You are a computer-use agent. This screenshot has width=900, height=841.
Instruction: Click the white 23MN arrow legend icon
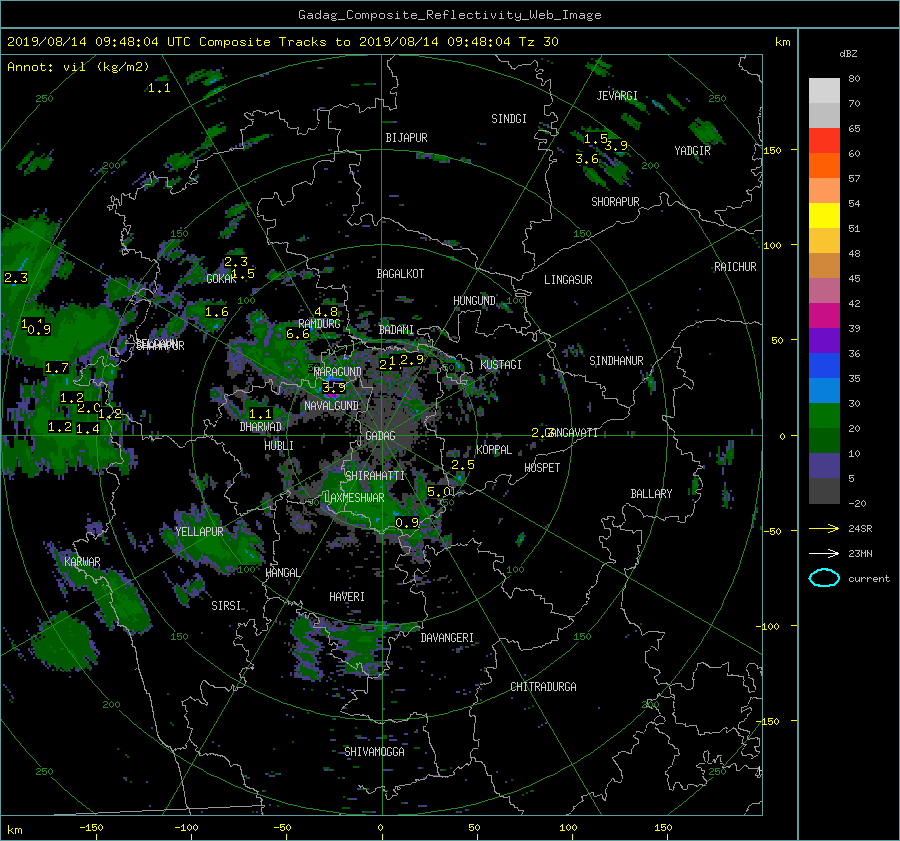point(824,554)
